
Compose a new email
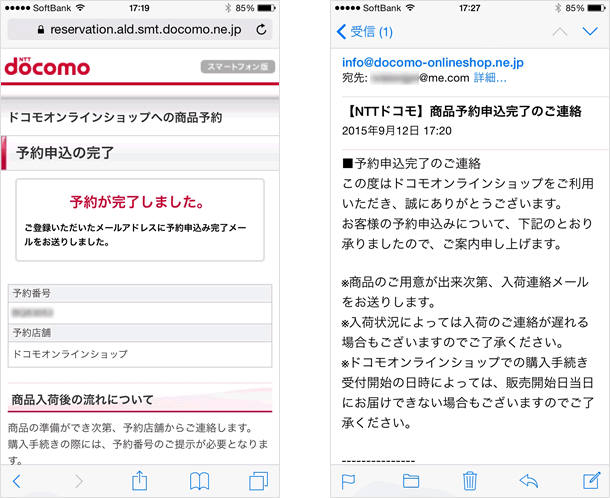592,480
